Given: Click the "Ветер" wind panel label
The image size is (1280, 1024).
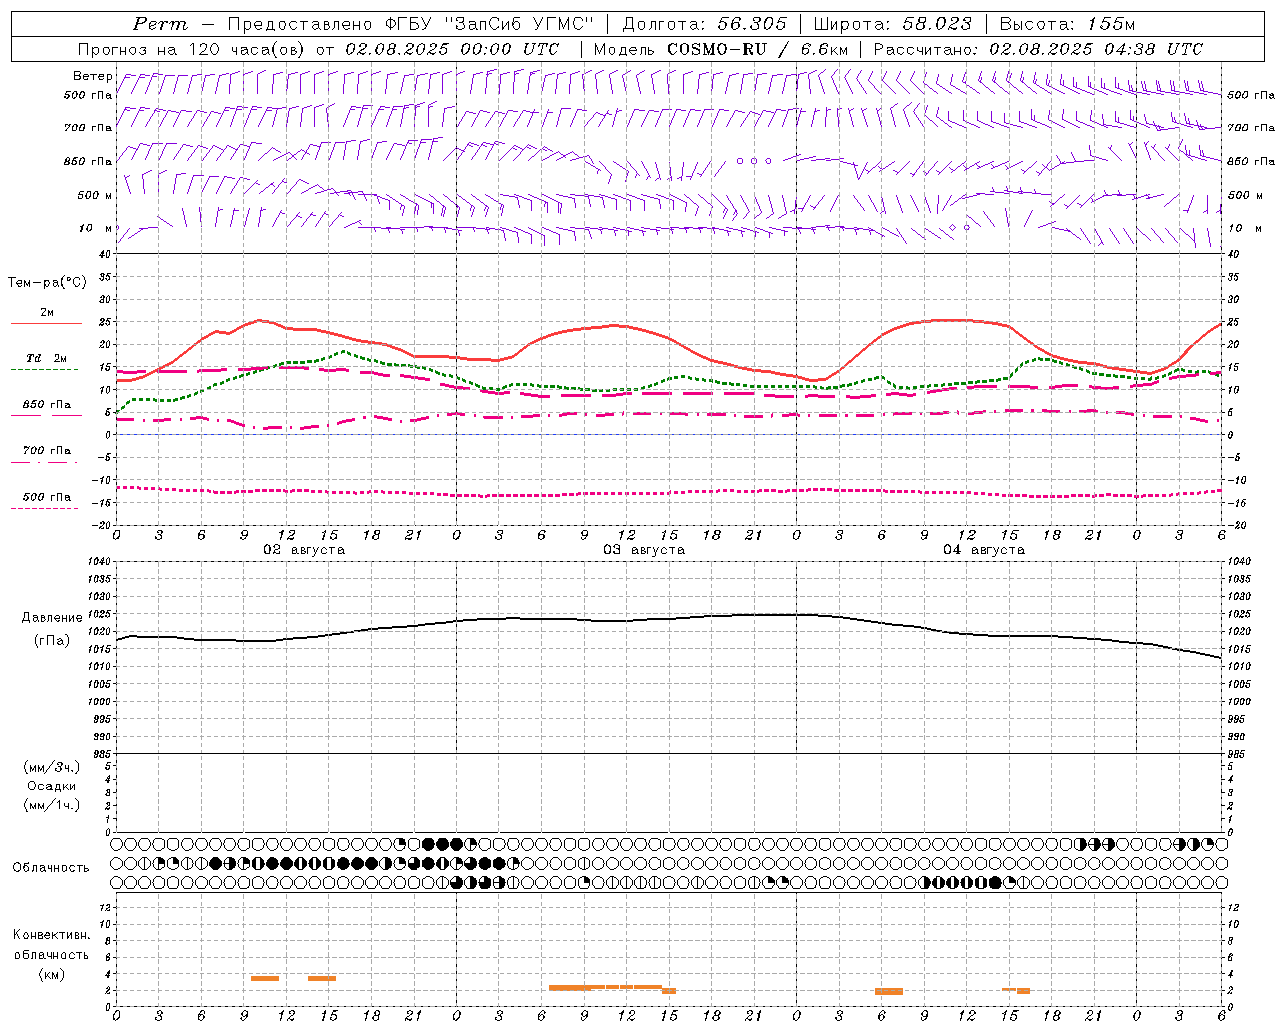Looking at the screenshot, I should [x=93, y=76].
